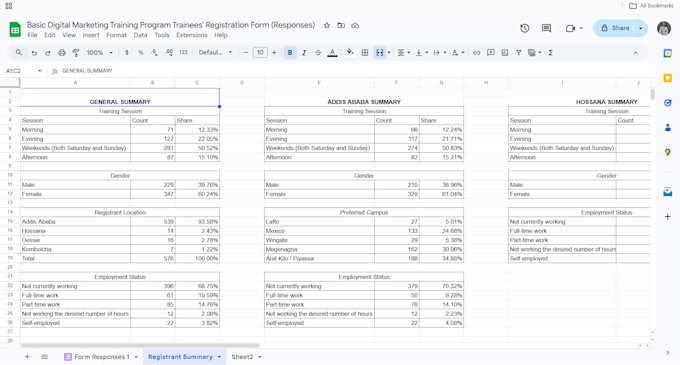Viewport: 680px width, 365px height.
Task: Open Registrant Summary tab options arrow
Action: 219,357
